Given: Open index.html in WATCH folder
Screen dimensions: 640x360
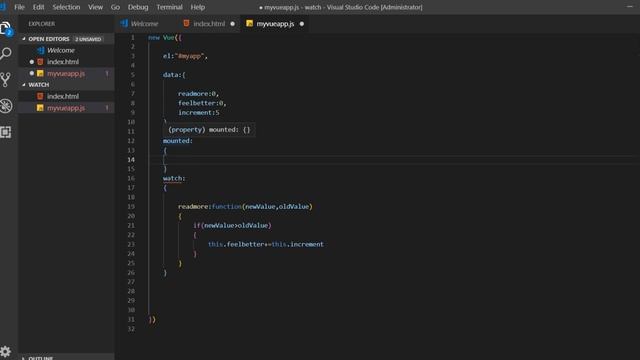Looking at the screenshot, I should click(x=63, y=96).
